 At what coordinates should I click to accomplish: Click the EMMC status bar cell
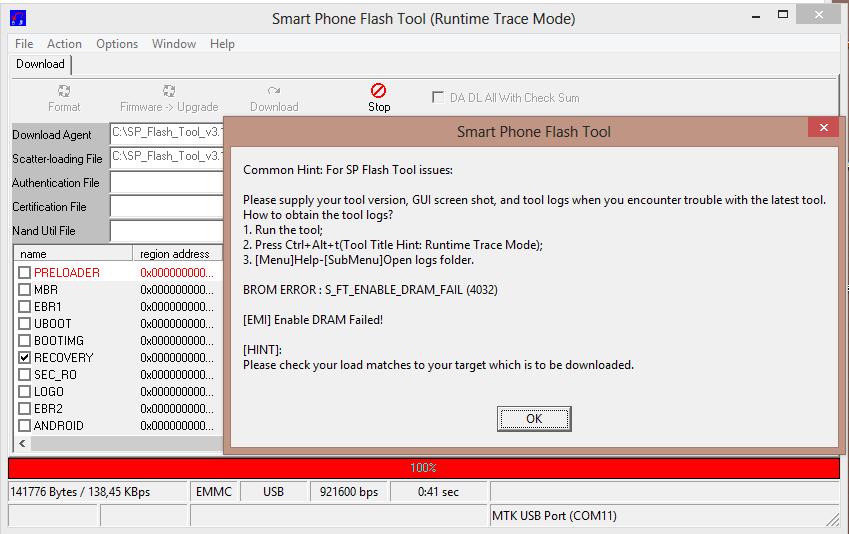213,492
